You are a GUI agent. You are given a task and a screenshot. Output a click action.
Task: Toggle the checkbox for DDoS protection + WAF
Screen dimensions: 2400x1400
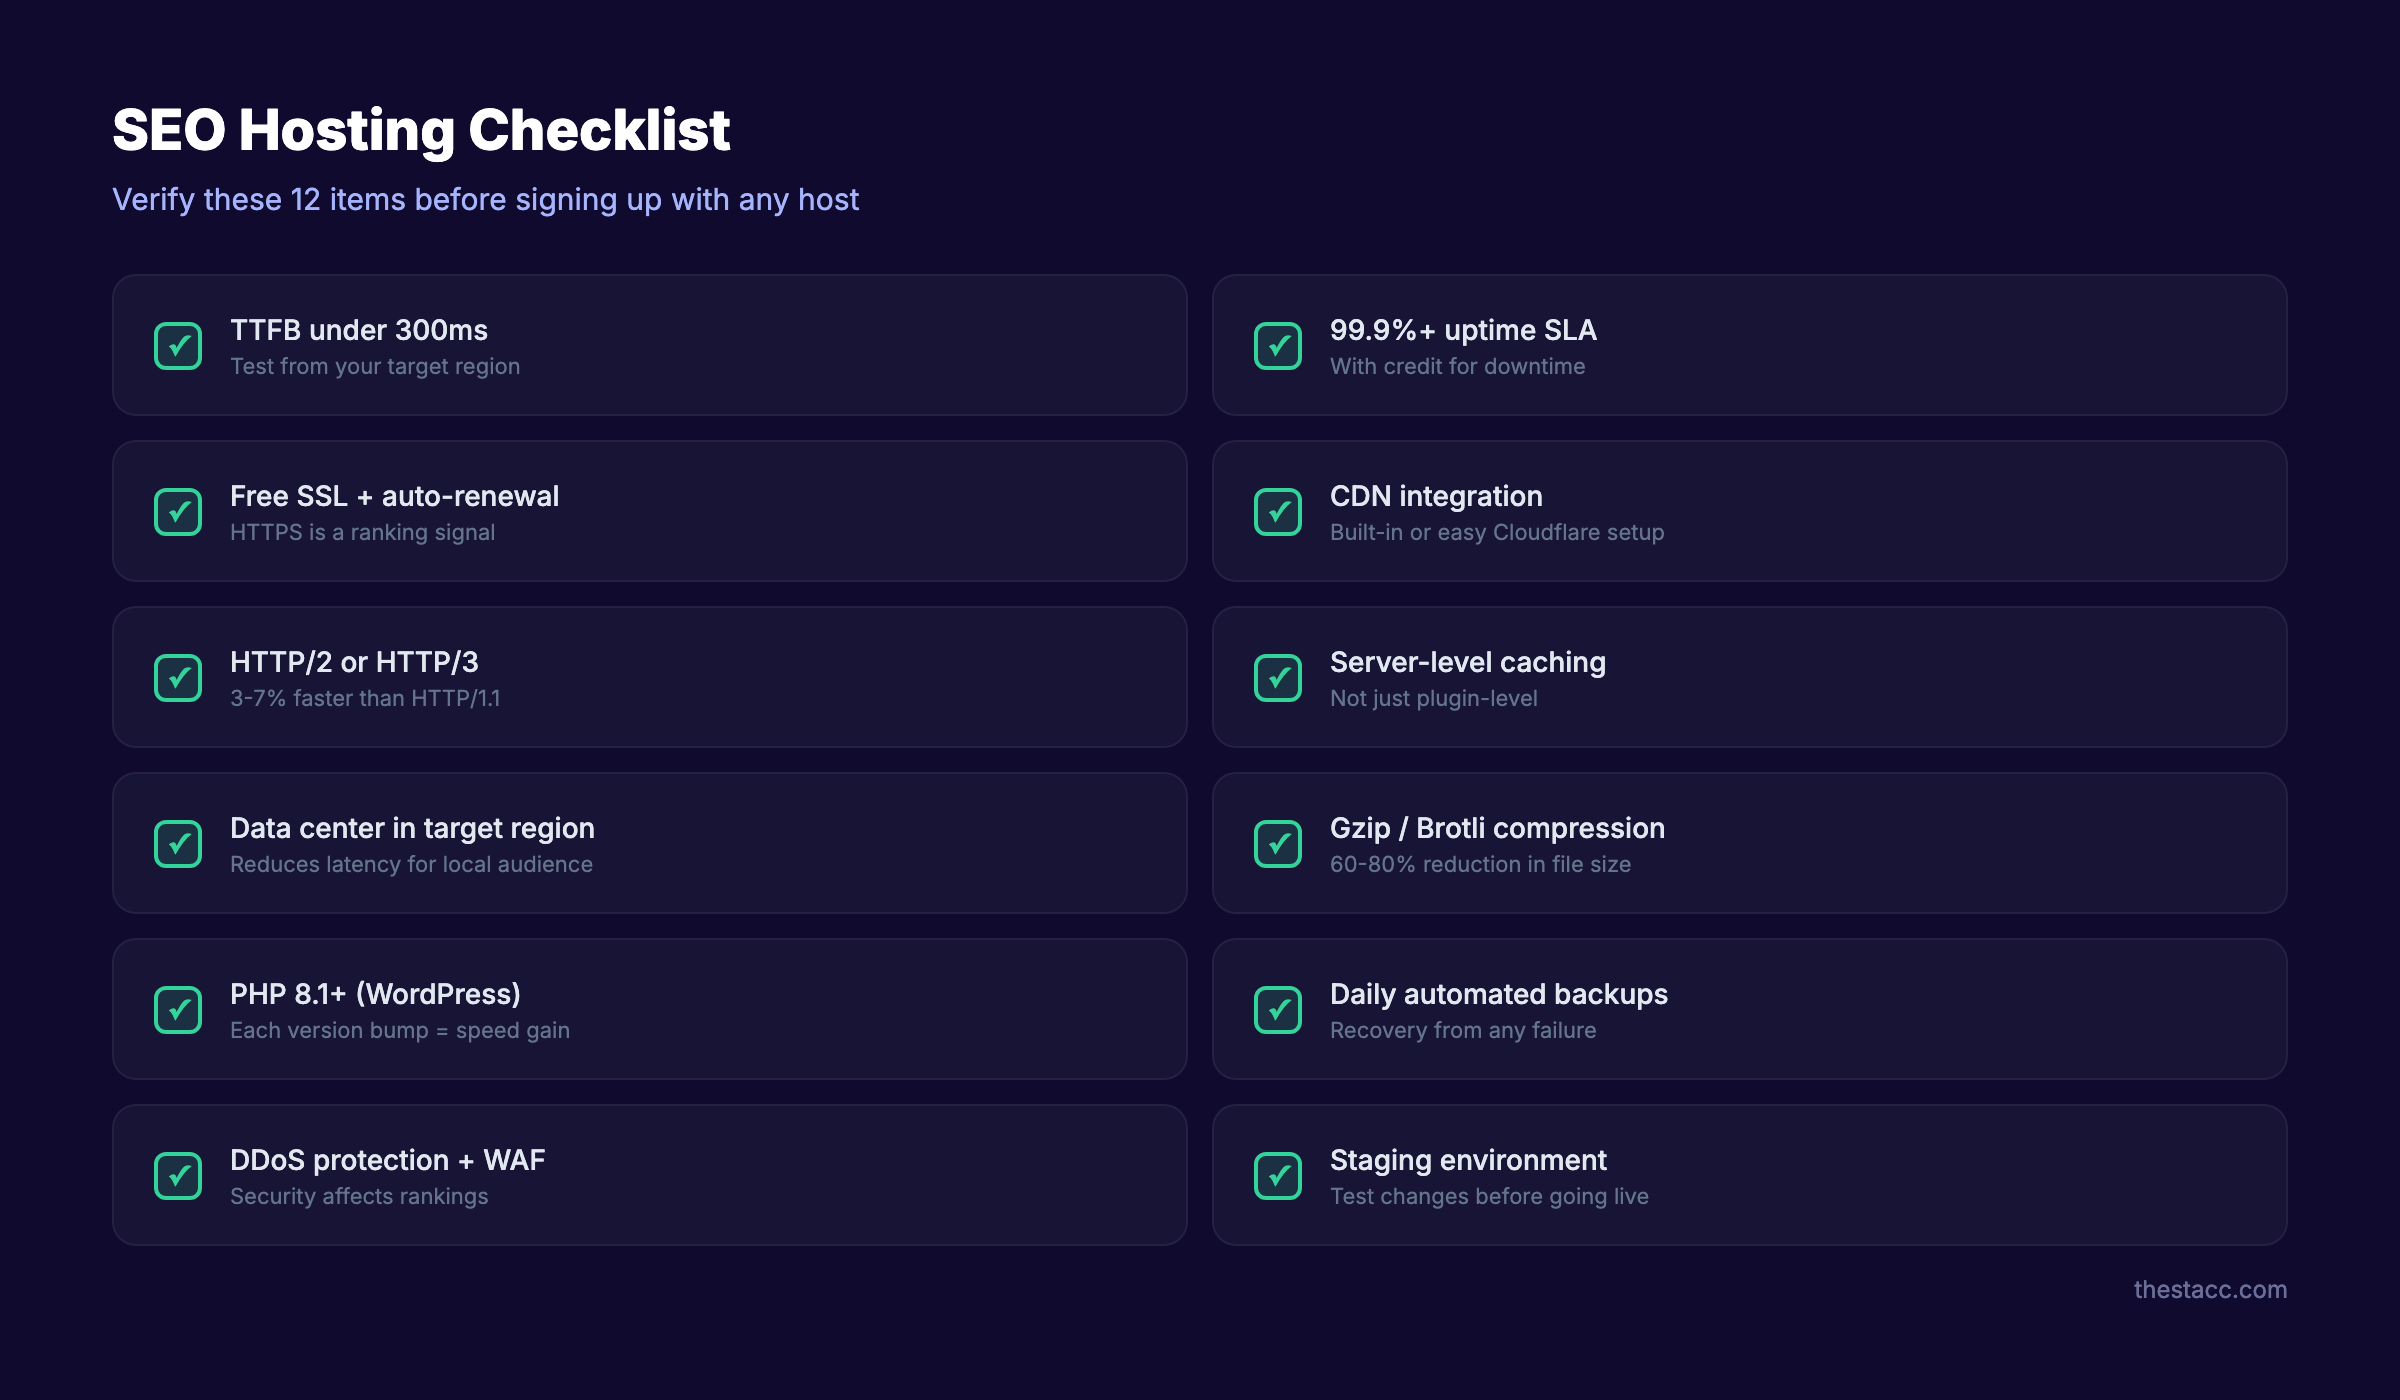click(178, 1175)
